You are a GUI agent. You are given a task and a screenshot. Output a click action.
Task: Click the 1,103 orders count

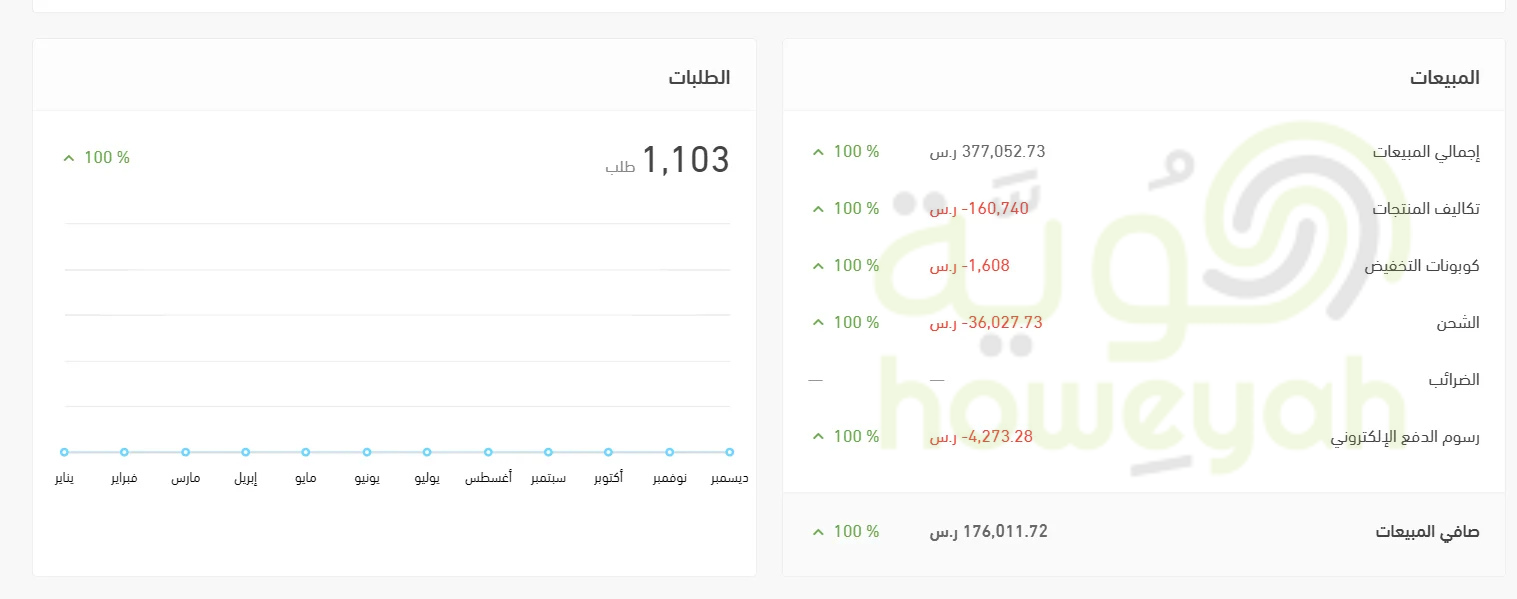(685, 160)
